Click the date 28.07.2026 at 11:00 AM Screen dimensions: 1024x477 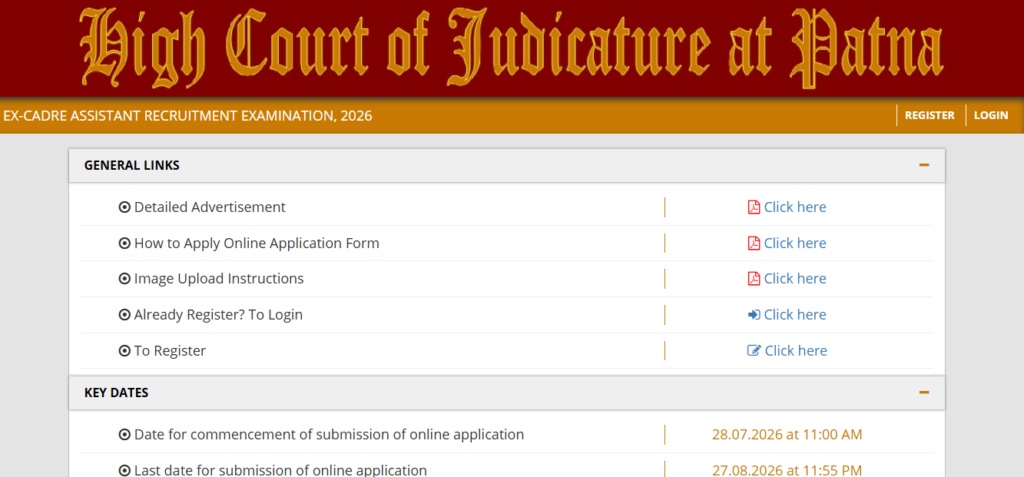[x=787, y=435]
